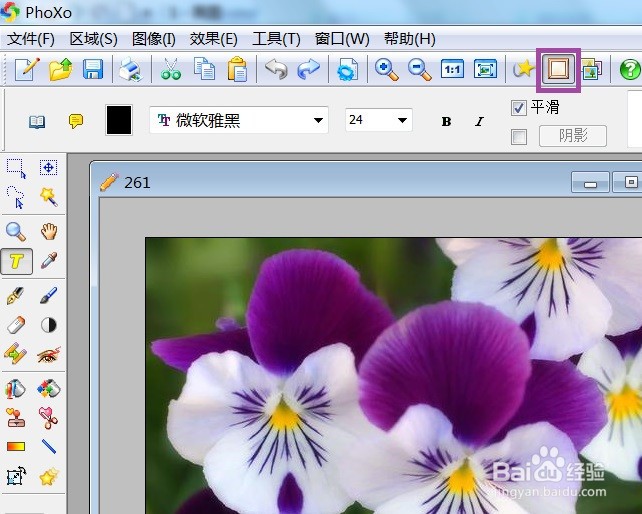Fit image to window icon
The height and width of the screenshot is (514, 642).
[x=485, y=69]
